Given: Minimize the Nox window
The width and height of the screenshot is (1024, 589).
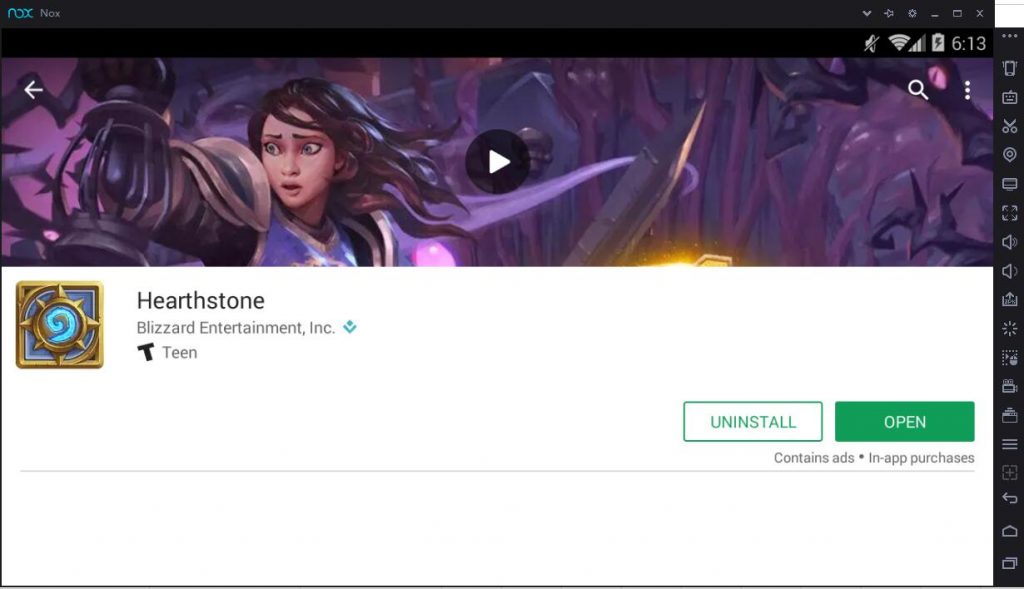Looking at the screenshot, I should (x=935, y=14).
